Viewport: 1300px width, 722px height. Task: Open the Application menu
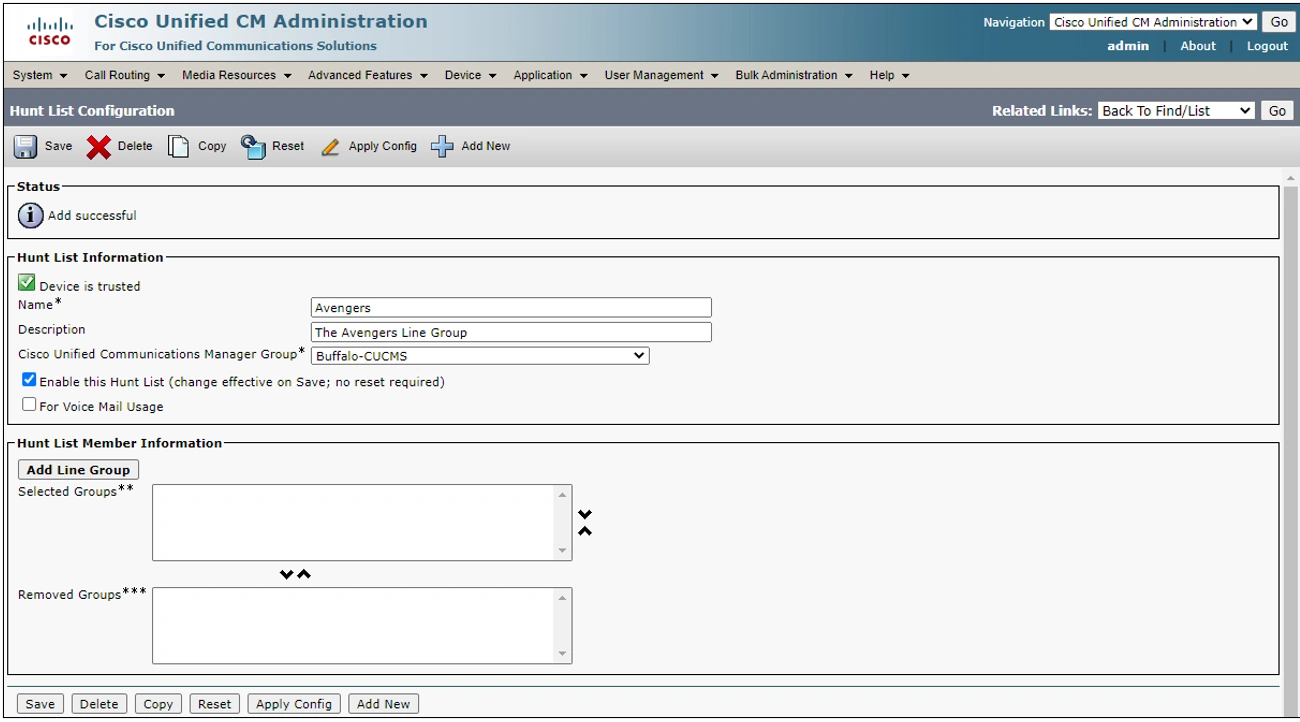tap(551, 75)
